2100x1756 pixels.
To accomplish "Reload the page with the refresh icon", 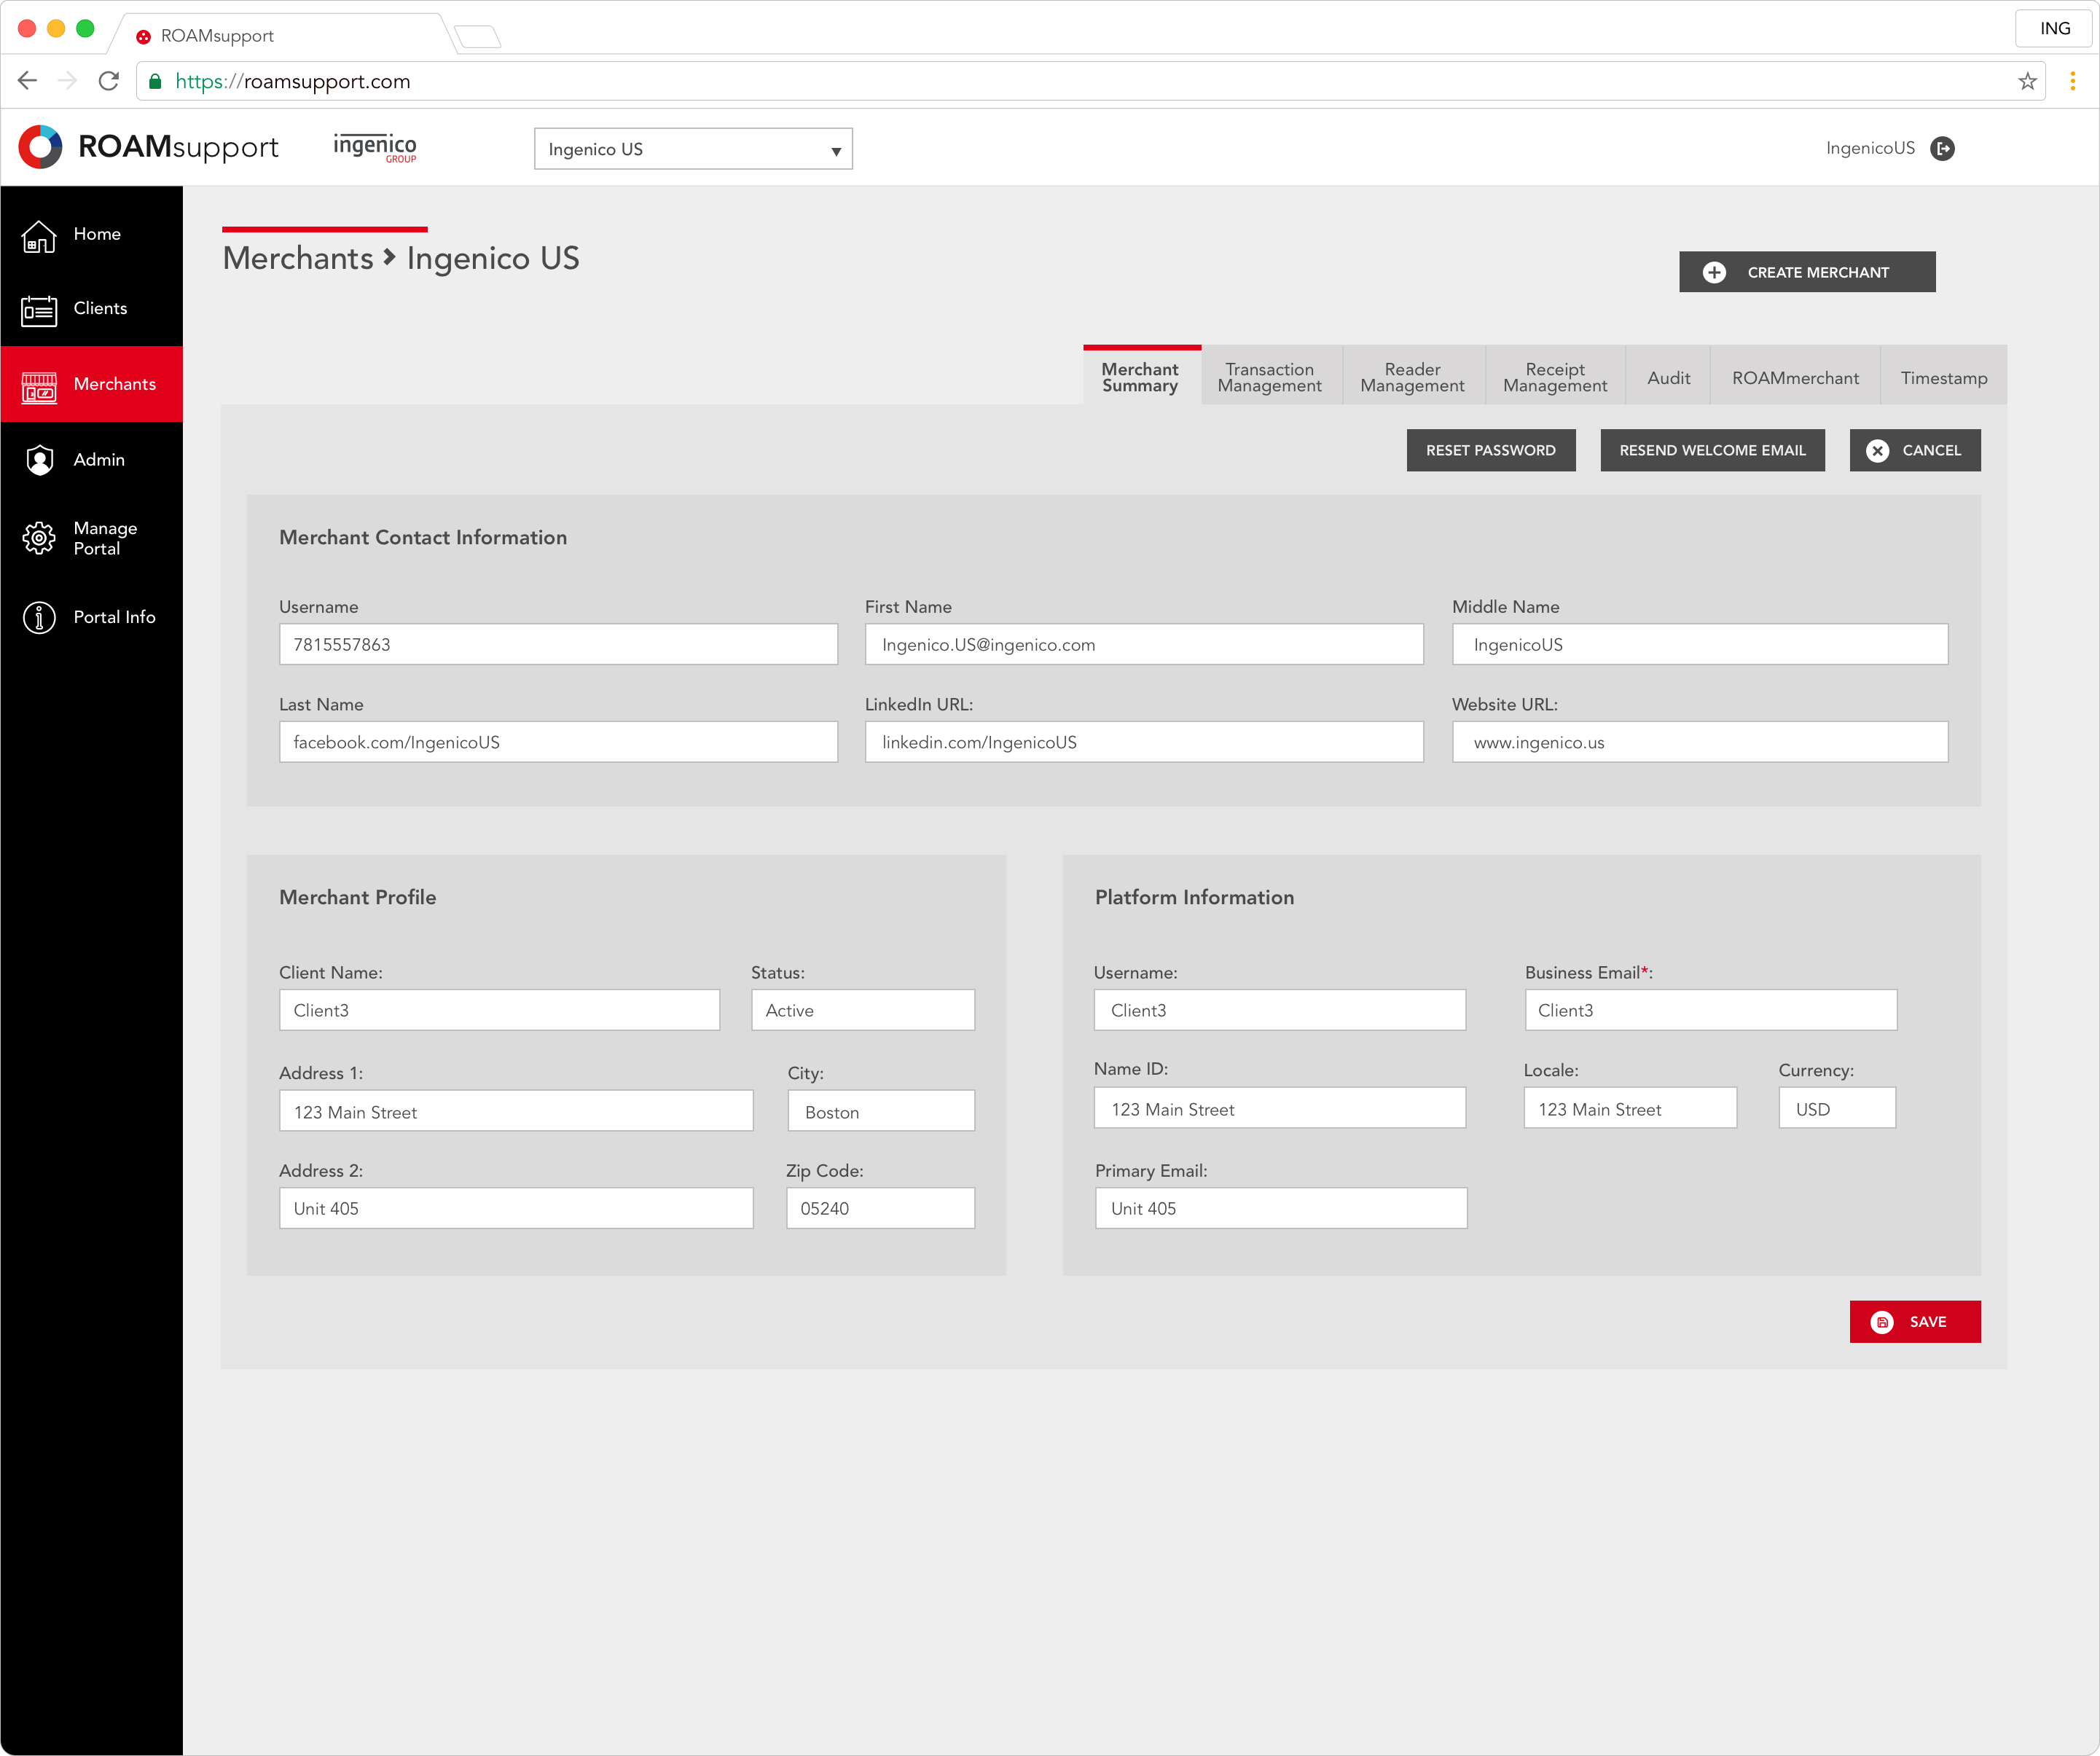I will (x=109, y=81).
